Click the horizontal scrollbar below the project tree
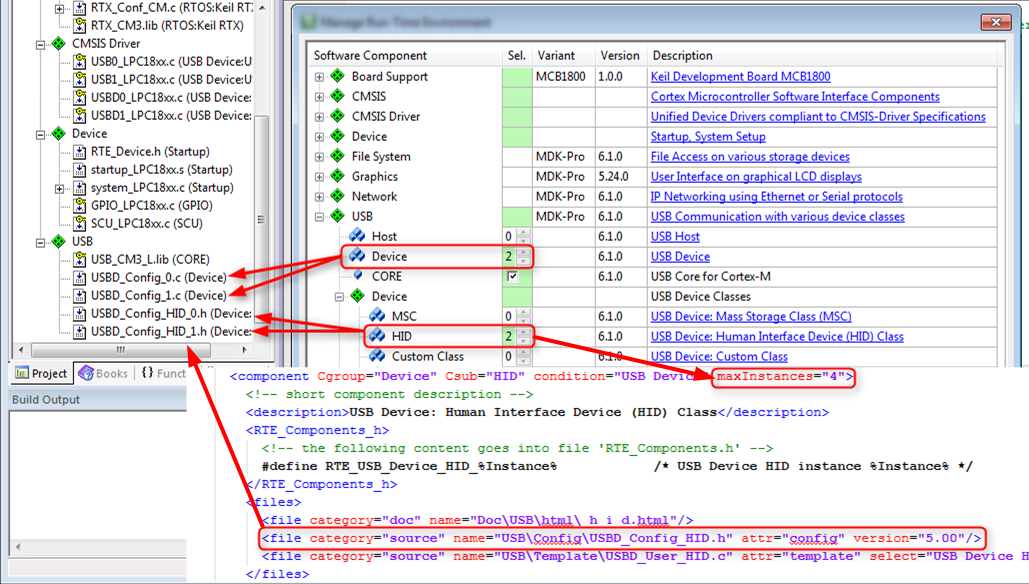This screenshot has width=1029, height=584. (120, 350)
